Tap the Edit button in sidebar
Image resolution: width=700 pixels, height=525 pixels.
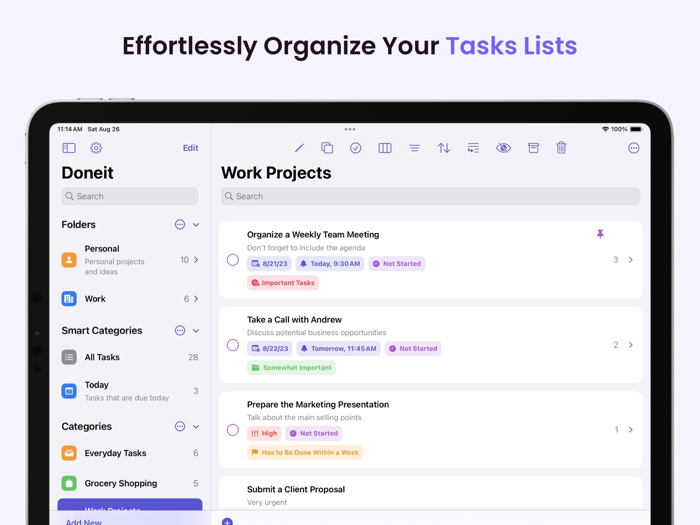click(190, 148)
